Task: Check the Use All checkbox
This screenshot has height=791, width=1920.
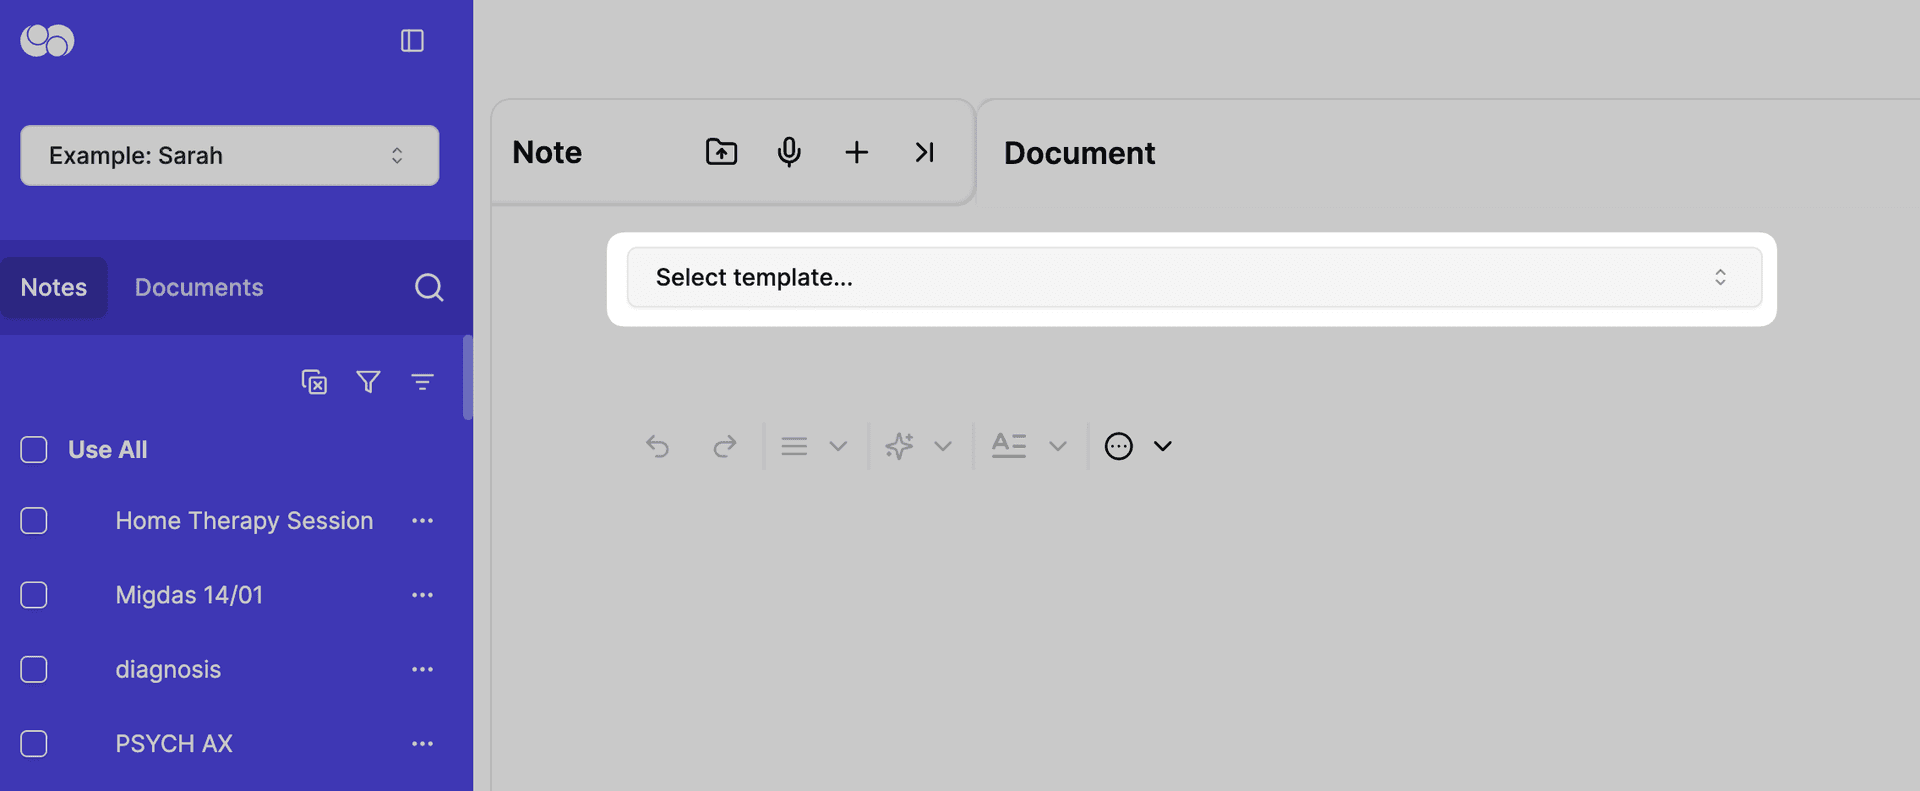Action: (x=34, y=450)
